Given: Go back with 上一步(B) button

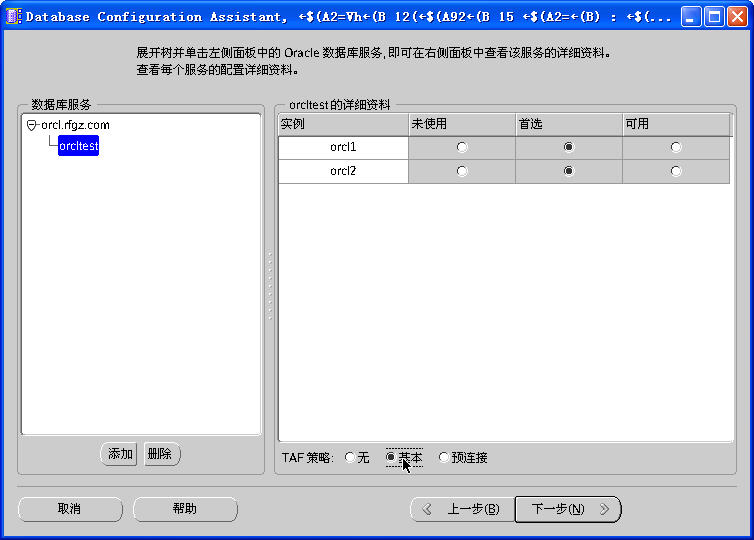Looking at the screenshot, I should pyautogui.click(x=463, y=509).
